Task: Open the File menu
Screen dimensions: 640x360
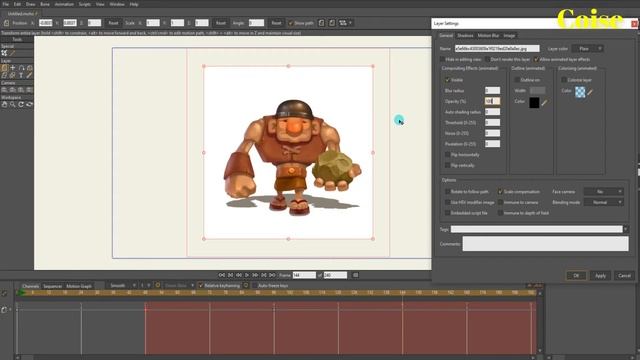Action: point(6,4)
